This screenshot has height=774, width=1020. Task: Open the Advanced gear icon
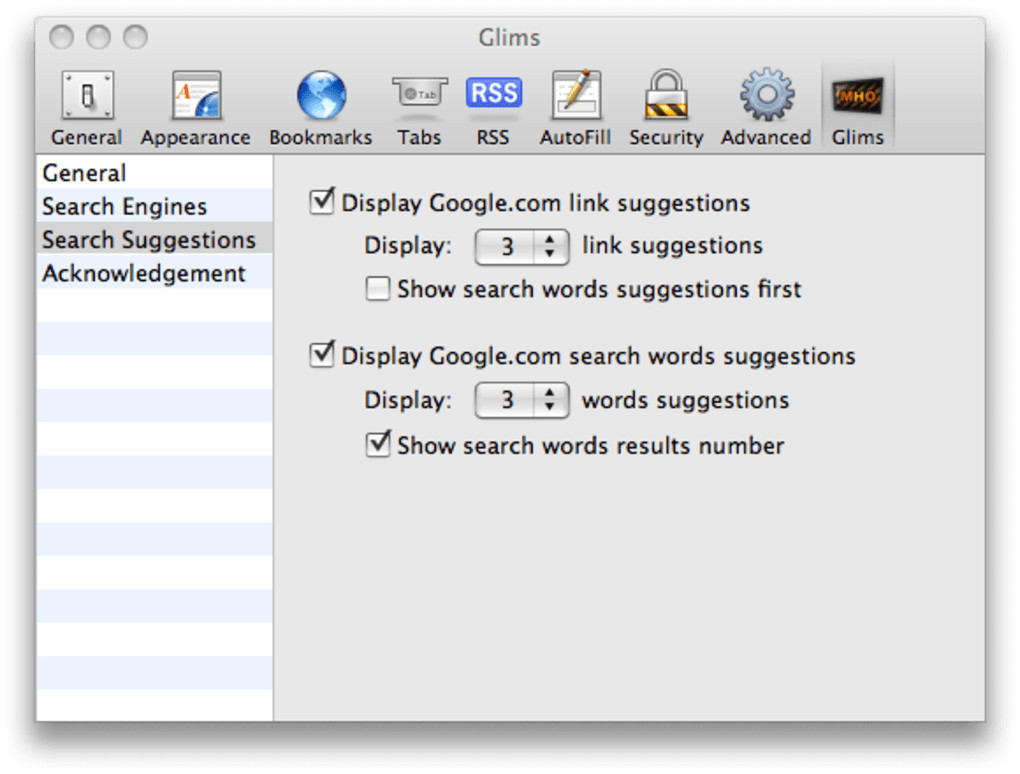pyautogui.click(x=766, y=98)
